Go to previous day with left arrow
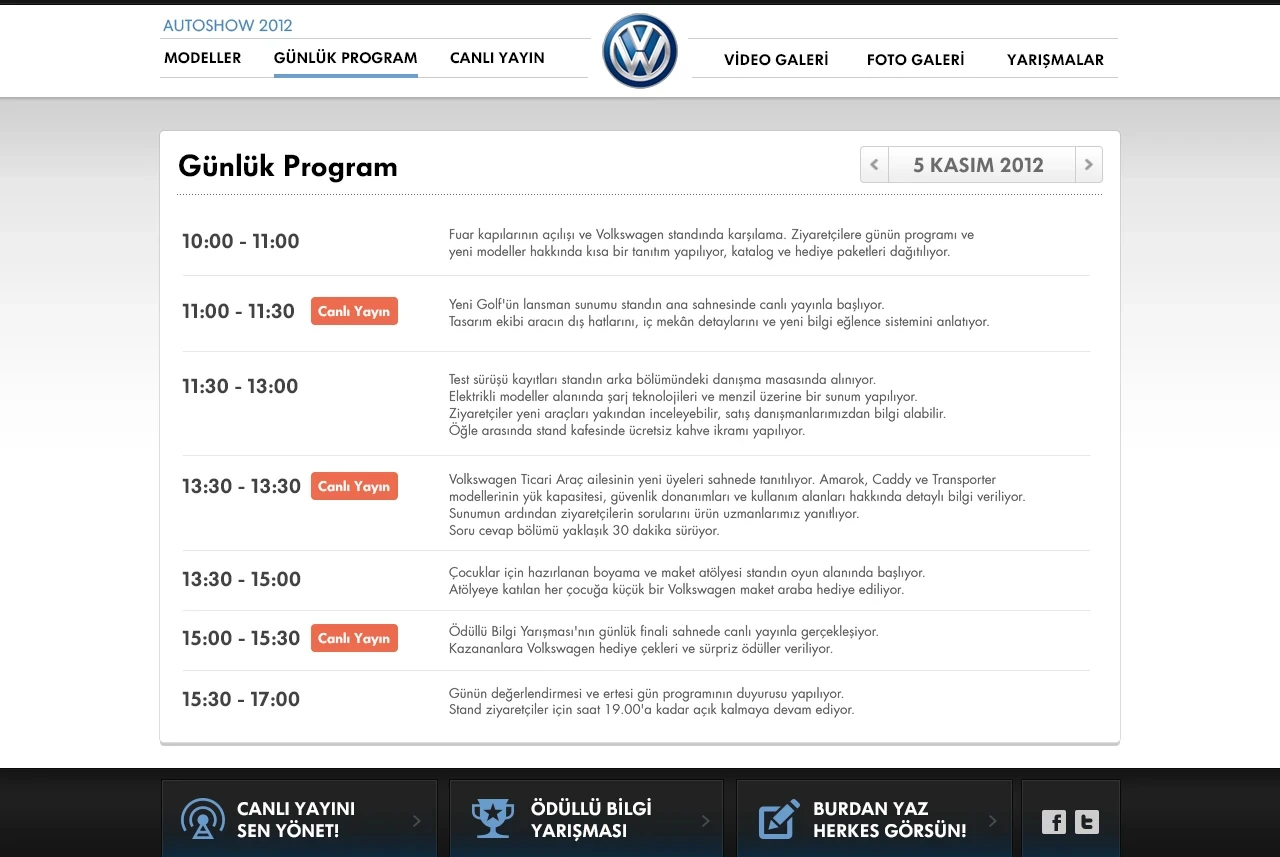Image resolution: width=1280 pixels, height=857 pixels. (874, 165)
